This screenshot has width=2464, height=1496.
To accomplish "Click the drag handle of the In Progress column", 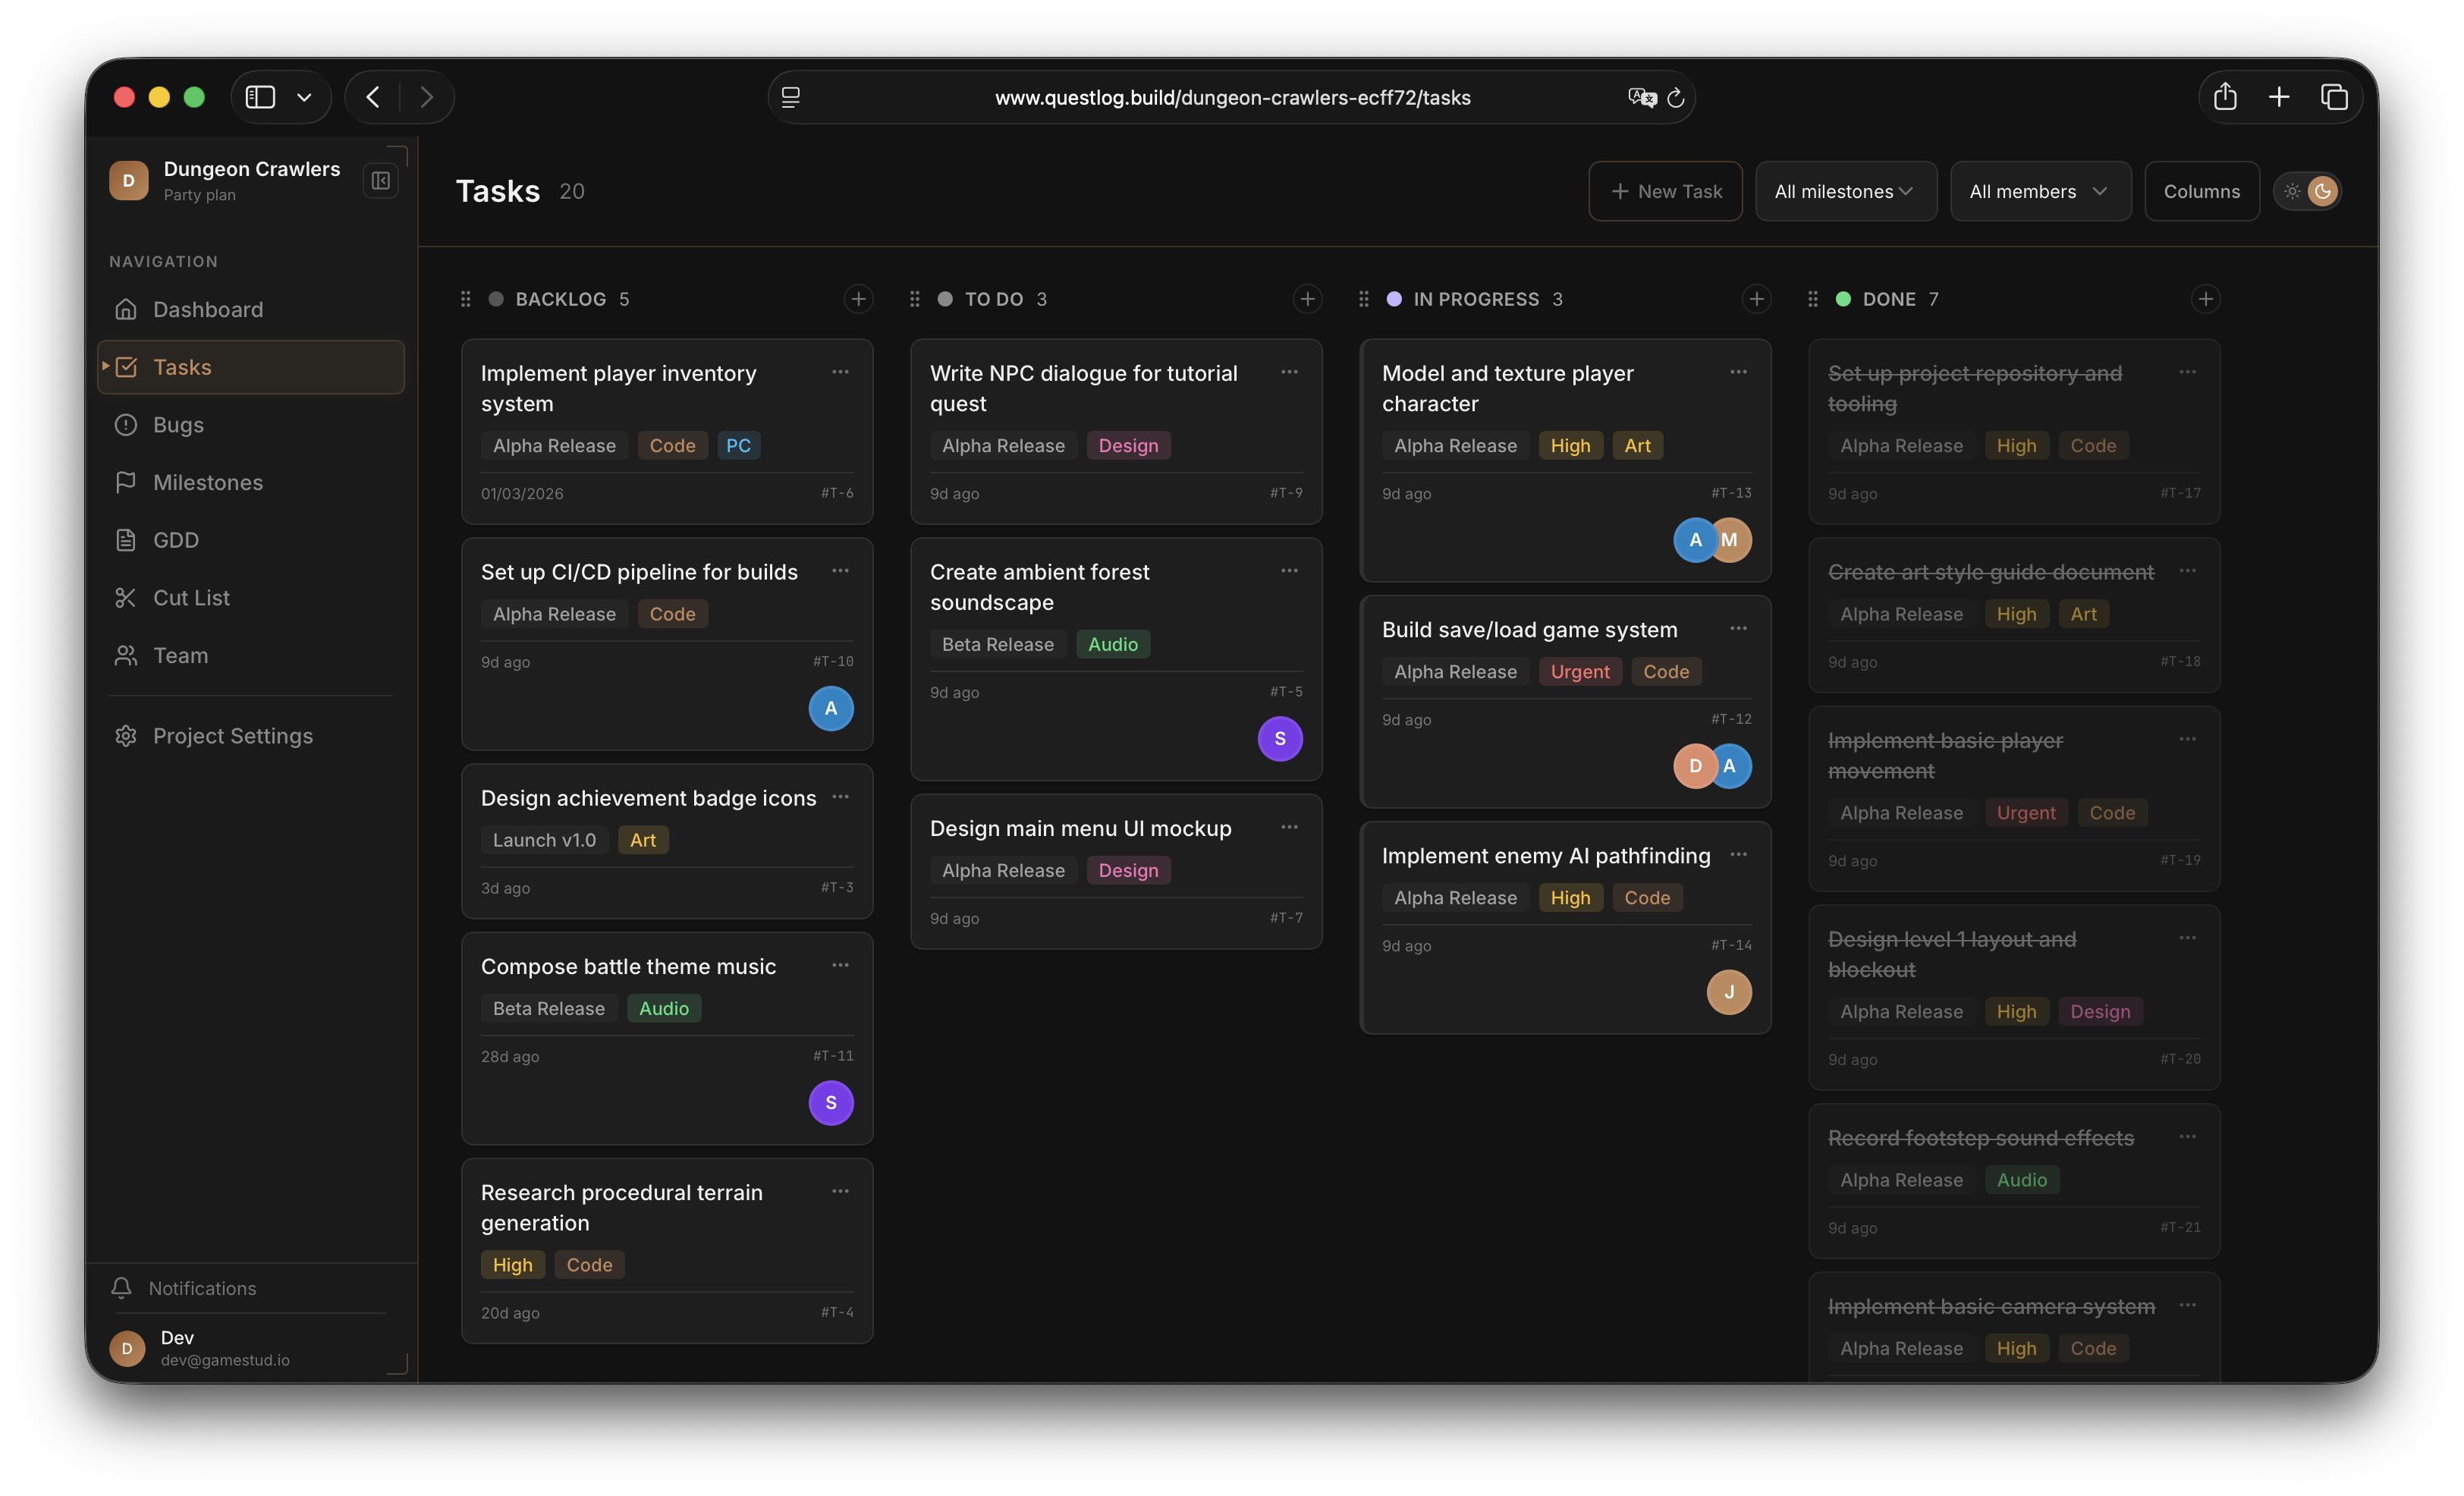I will 1363,299.
